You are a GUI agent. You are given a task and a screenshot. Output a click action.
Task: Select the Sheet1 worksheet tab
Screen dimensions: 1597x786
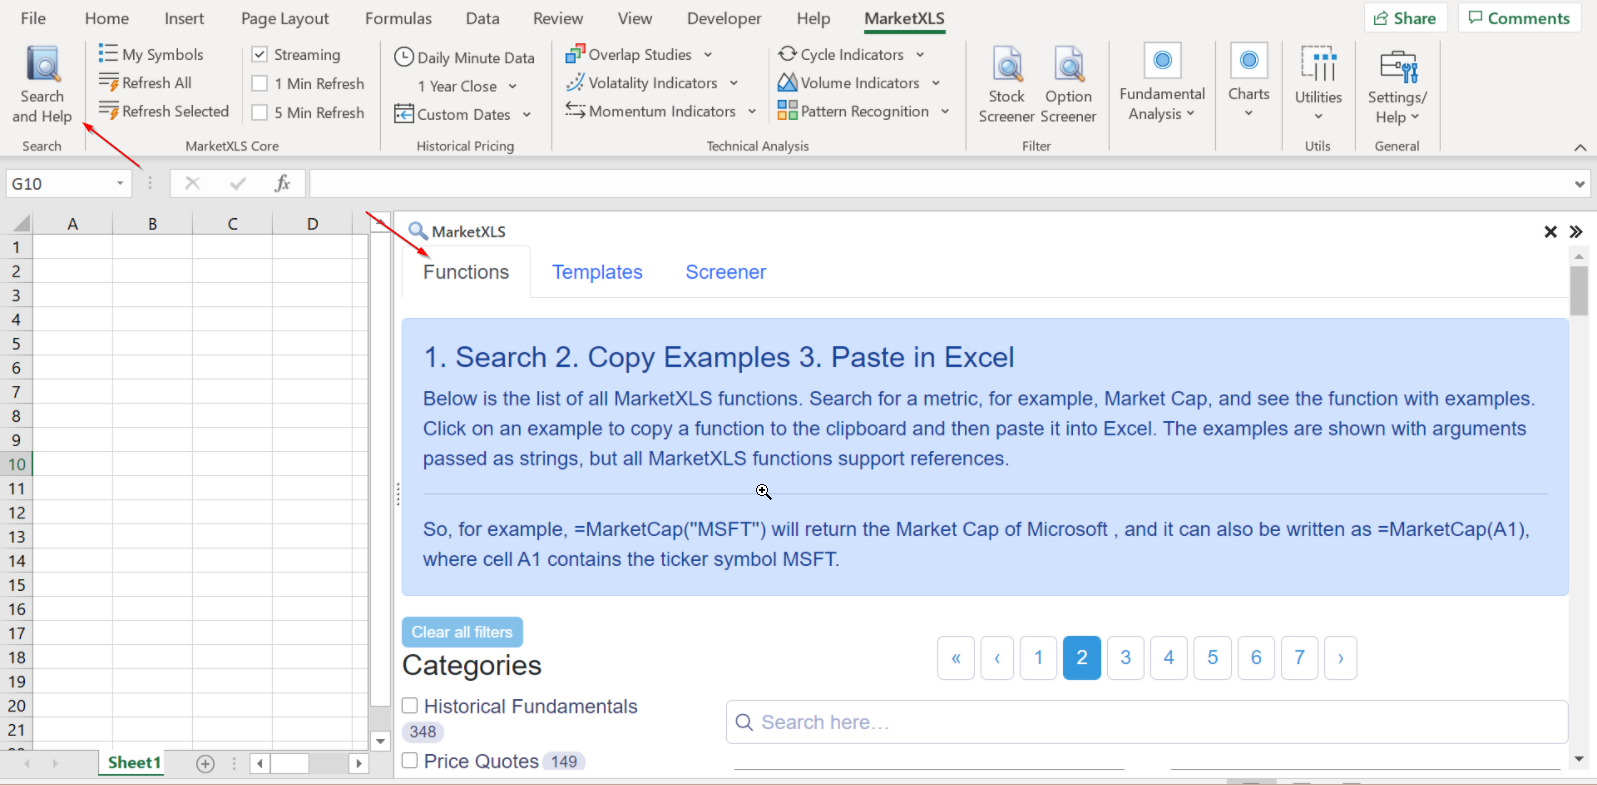[x=134, y=763]
